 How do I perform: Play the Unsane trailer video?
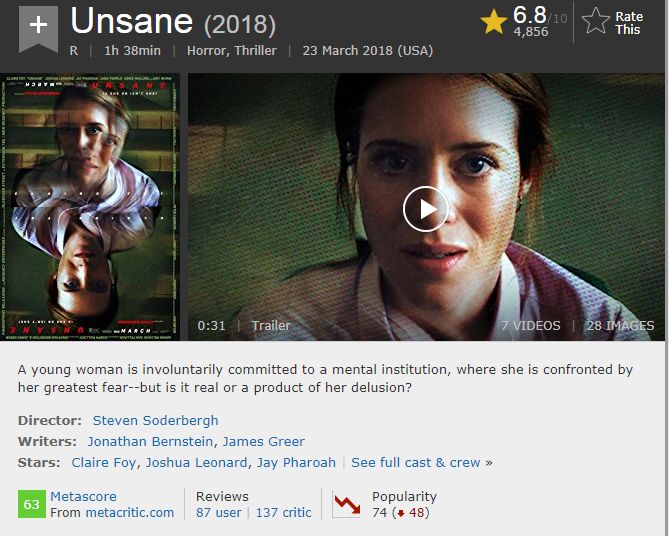pos(425,209)
